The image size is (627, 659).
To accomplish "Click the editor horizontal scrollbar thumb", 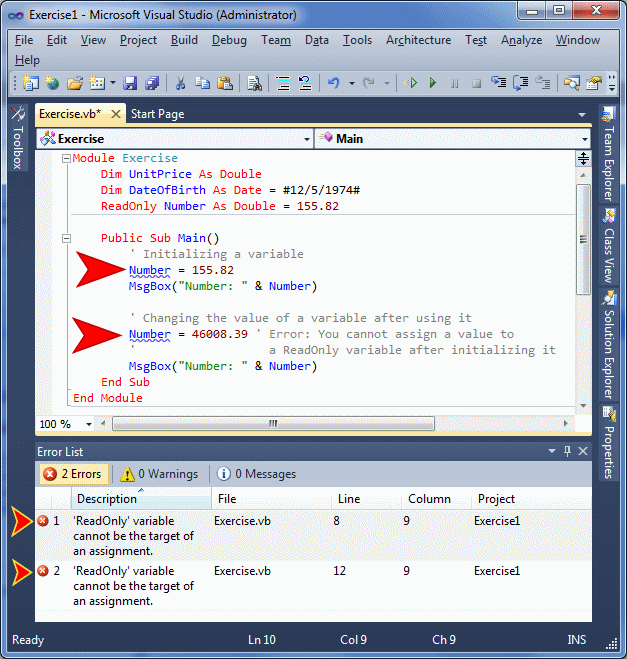I will (x=273, y=424).
